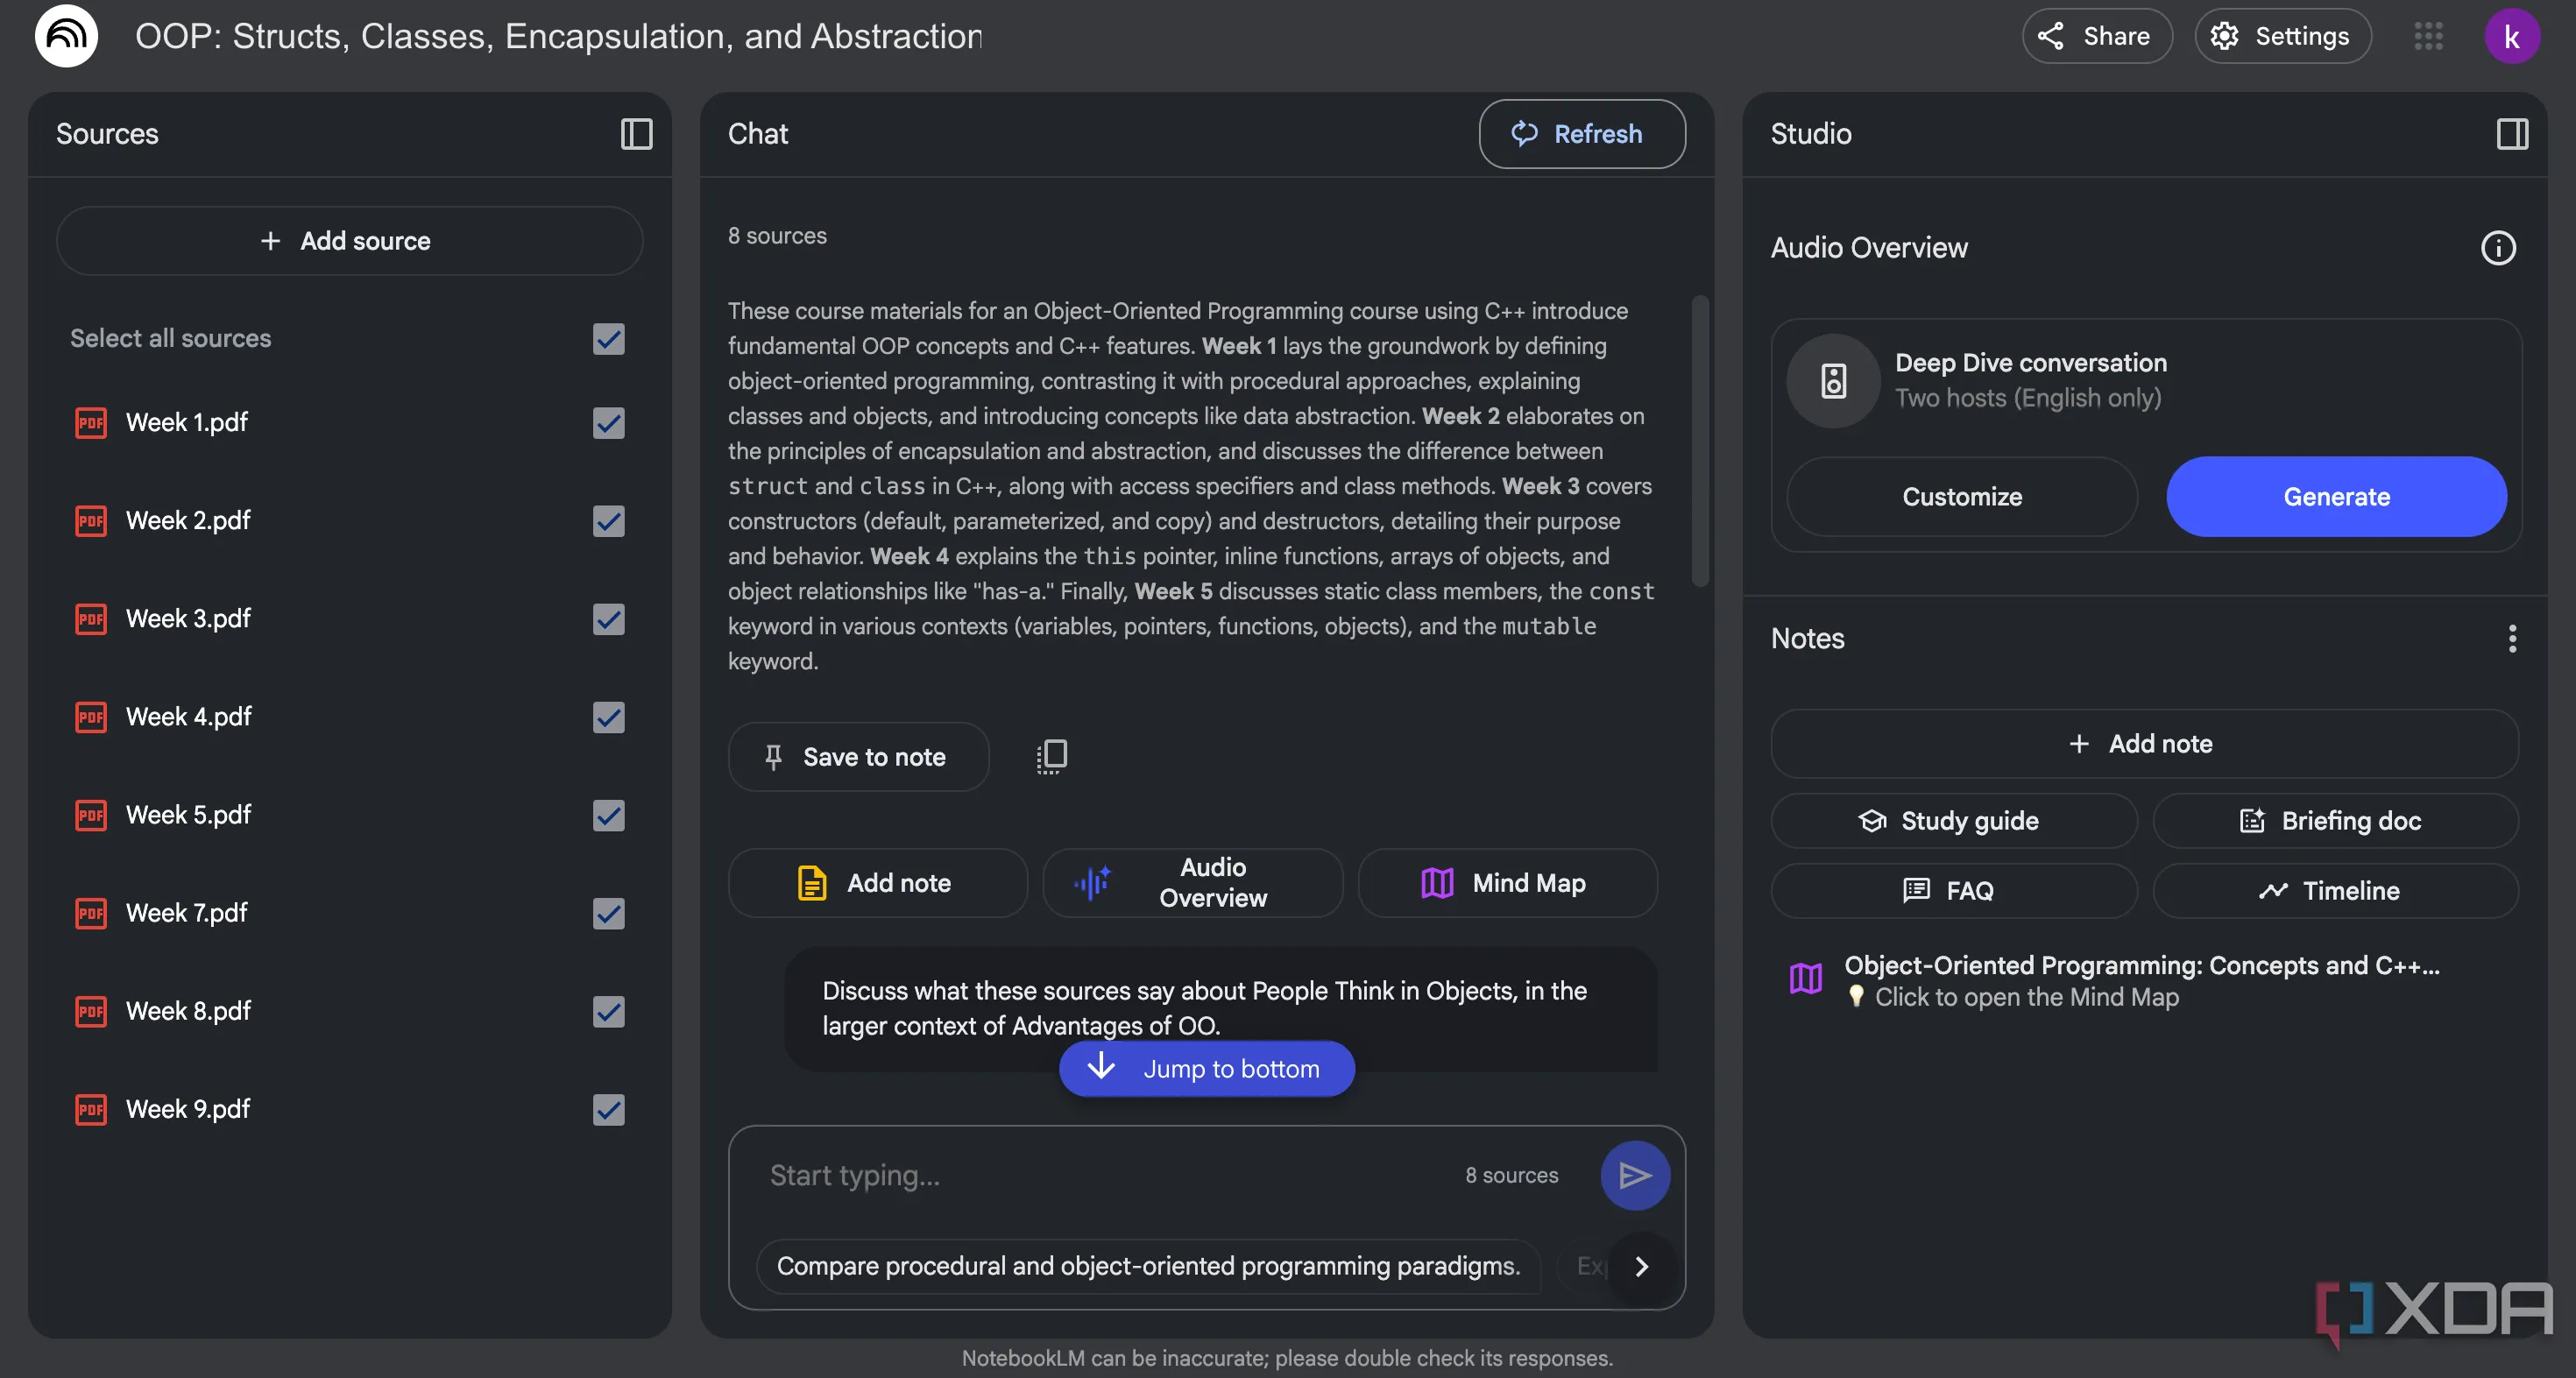Open the Google apps grid icon
This screenshot has width=2576, height=1378.
coord(2428,36)
